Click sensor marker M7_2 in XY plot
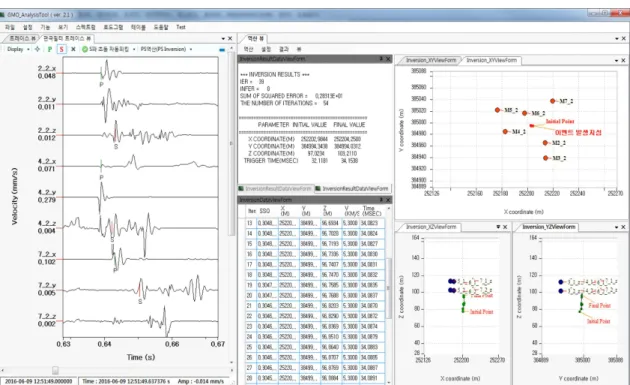 [553, 101]
